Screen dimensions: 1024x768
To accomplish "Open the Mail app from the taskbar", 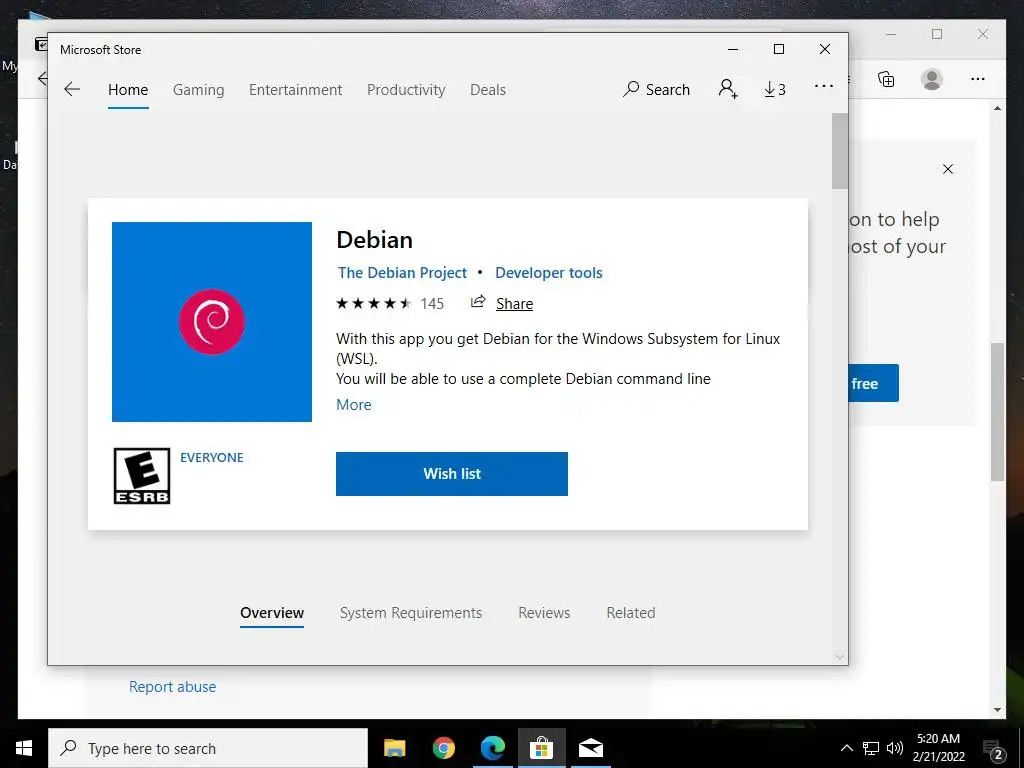I will pos(591,748).
